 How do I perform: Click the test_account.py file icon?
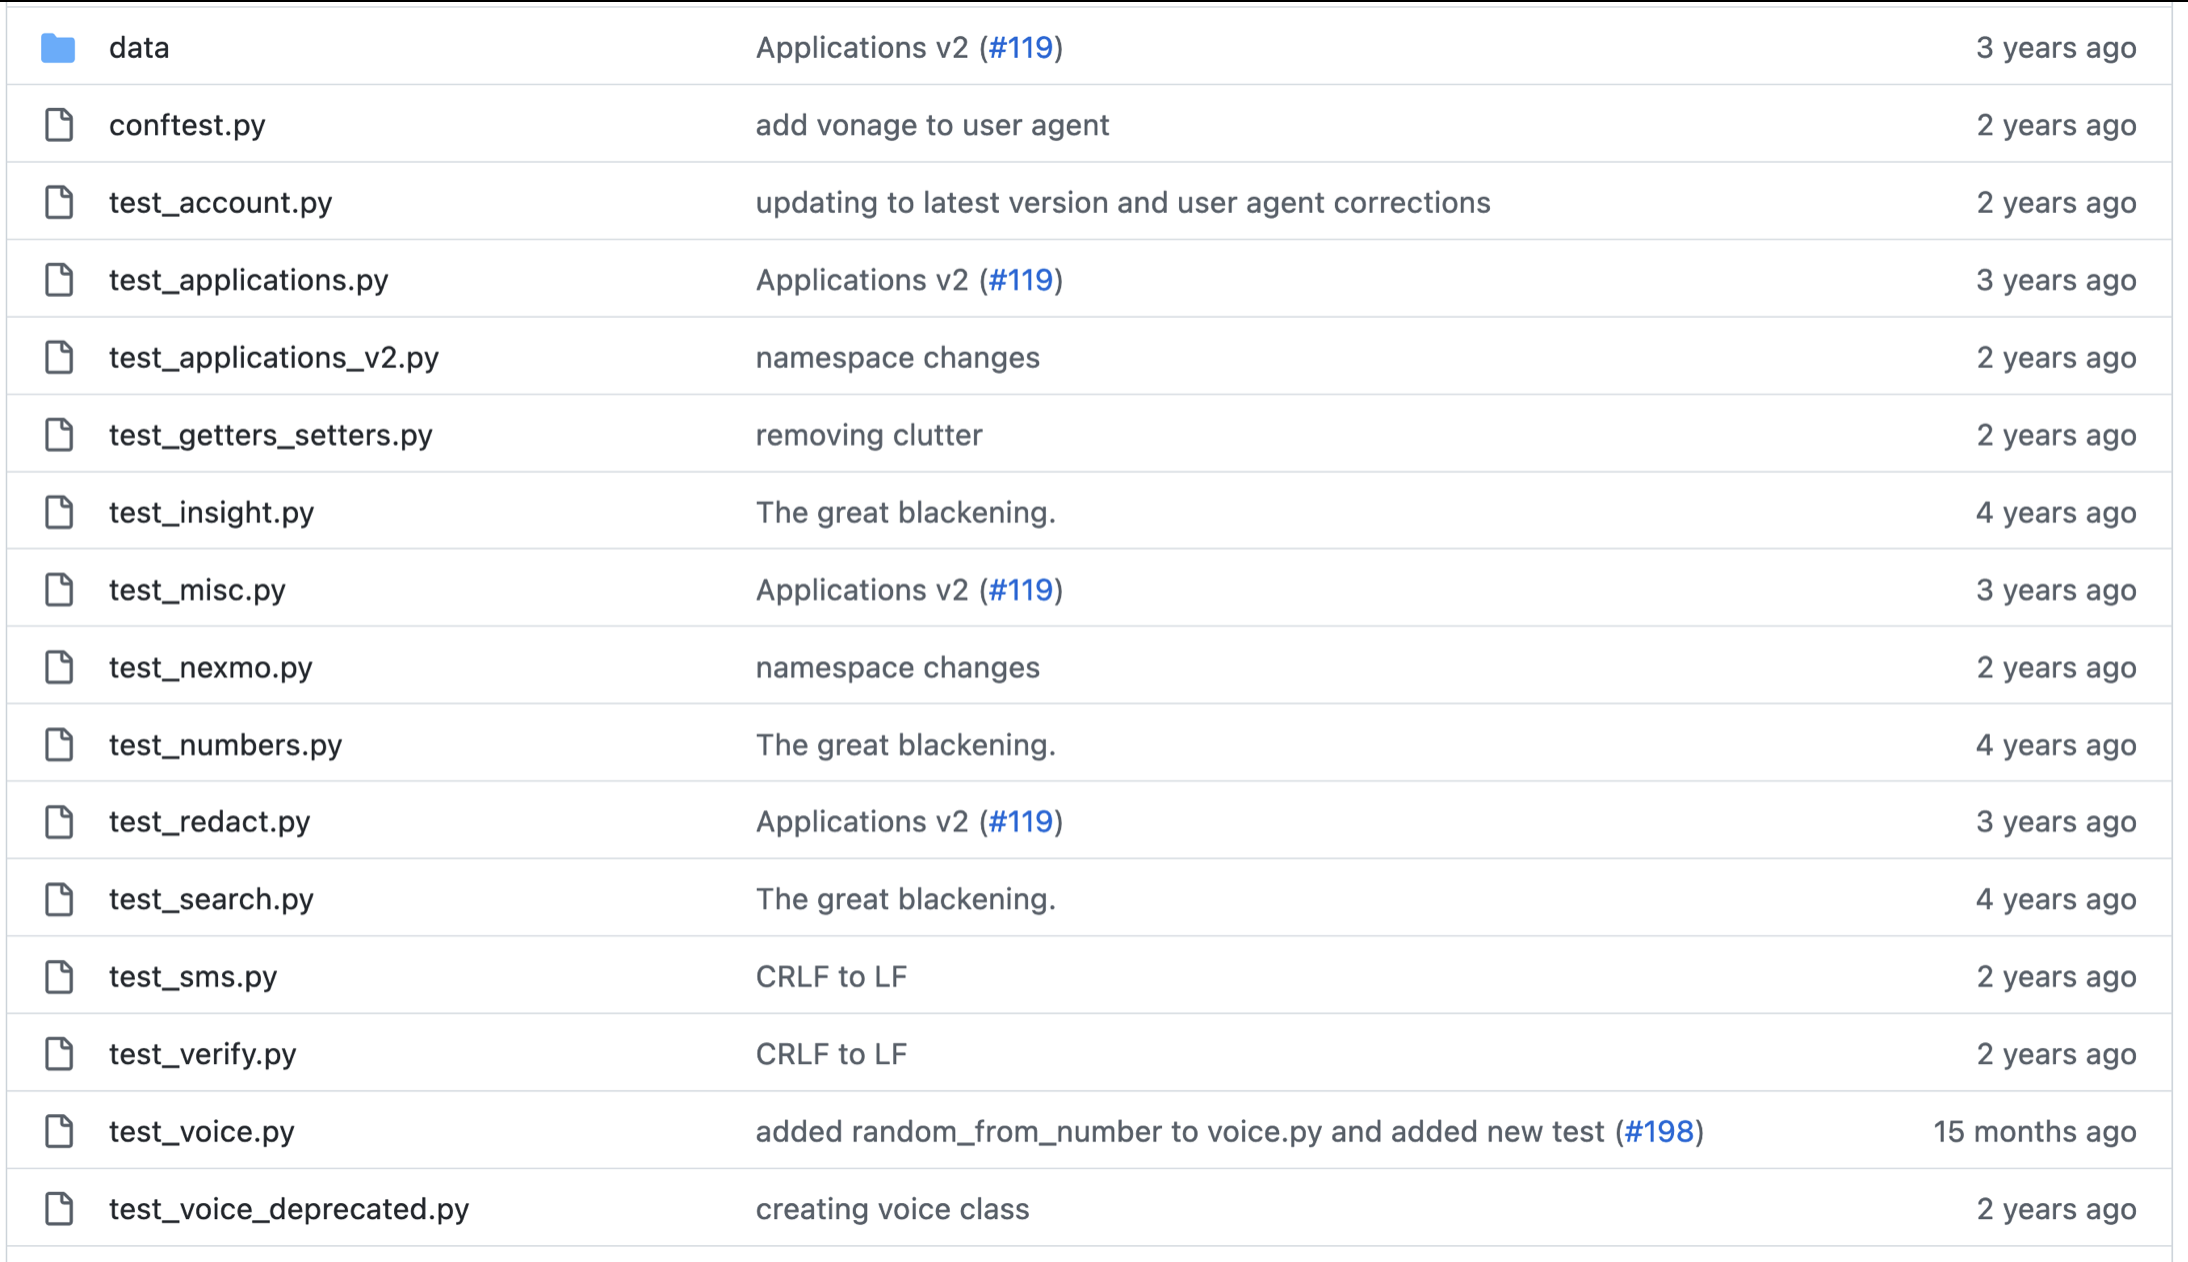[59, 202]
